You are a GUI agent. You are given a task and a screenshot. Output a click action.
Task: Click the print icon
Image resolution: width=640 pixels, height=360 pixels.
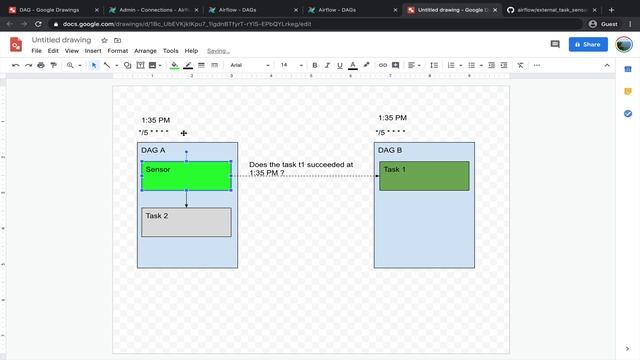click(41, 65)
